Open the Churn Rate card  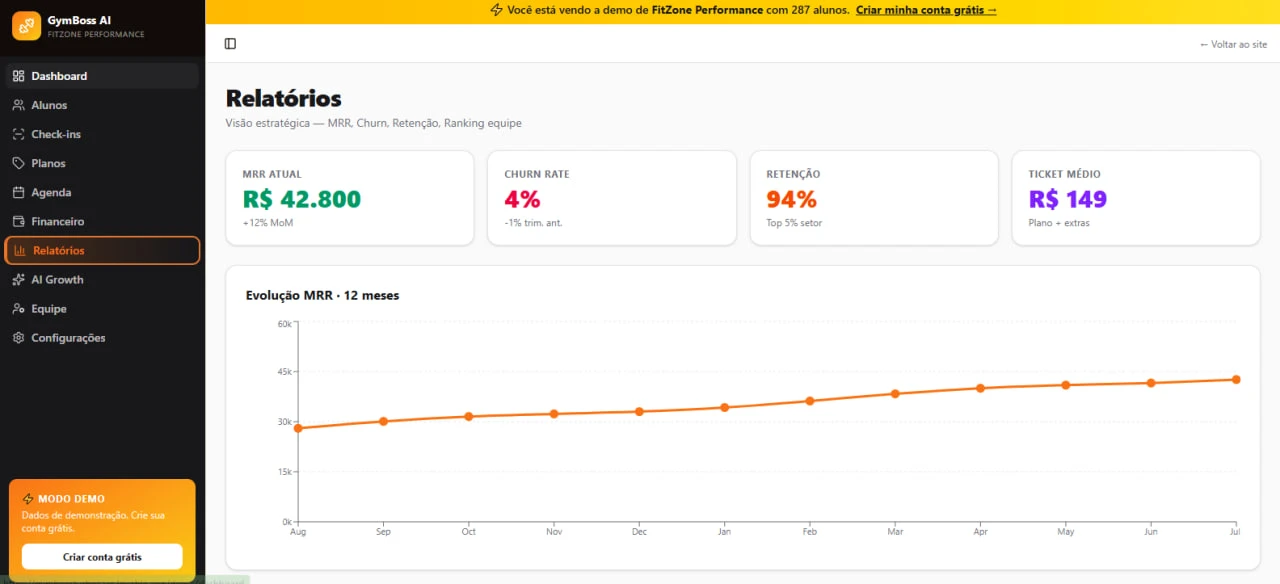click(612, 198)
